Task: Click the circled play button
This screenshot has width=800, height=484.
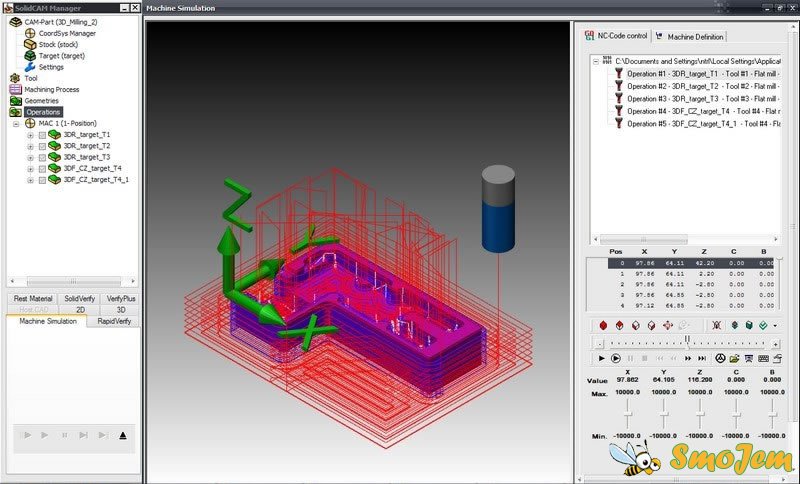Action: point(616,359)
